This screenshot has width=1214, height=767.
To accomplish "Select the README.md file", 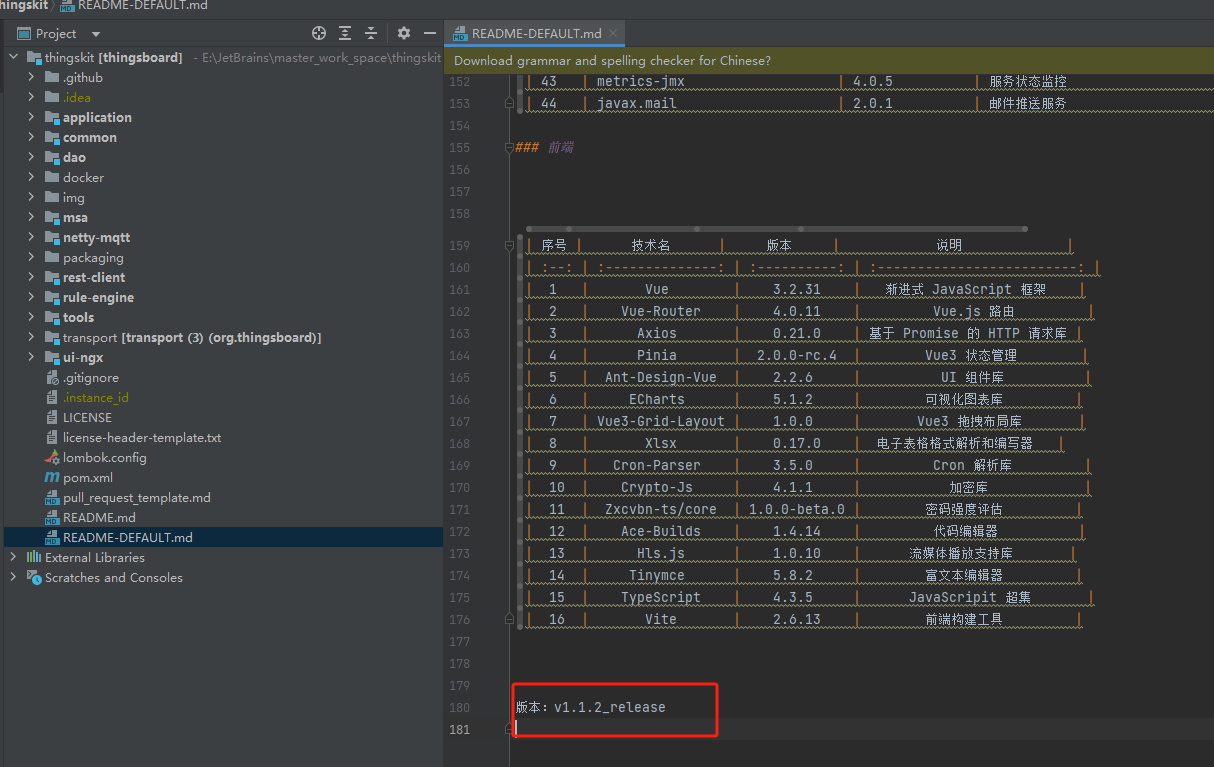I will (x=99, y=517).
